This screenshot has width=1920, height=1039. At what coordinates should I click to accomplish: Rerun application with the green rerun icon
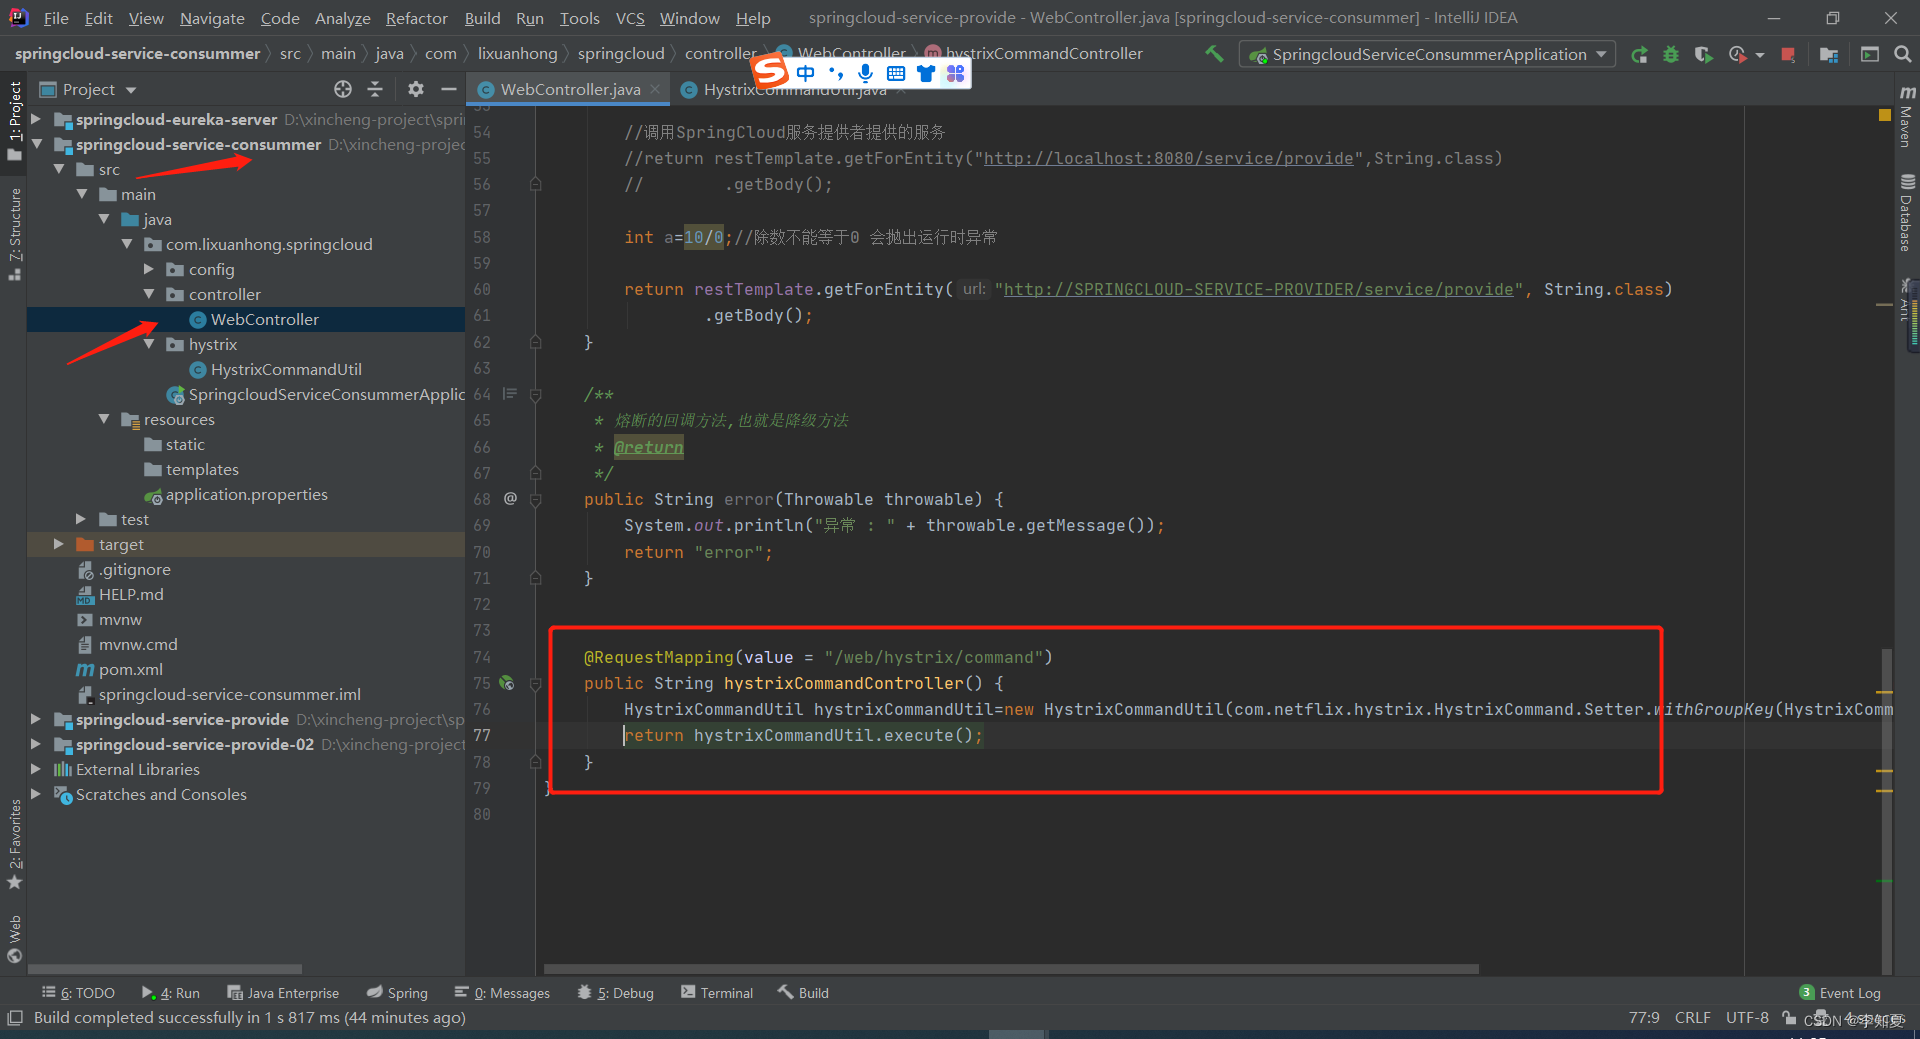1639,55
